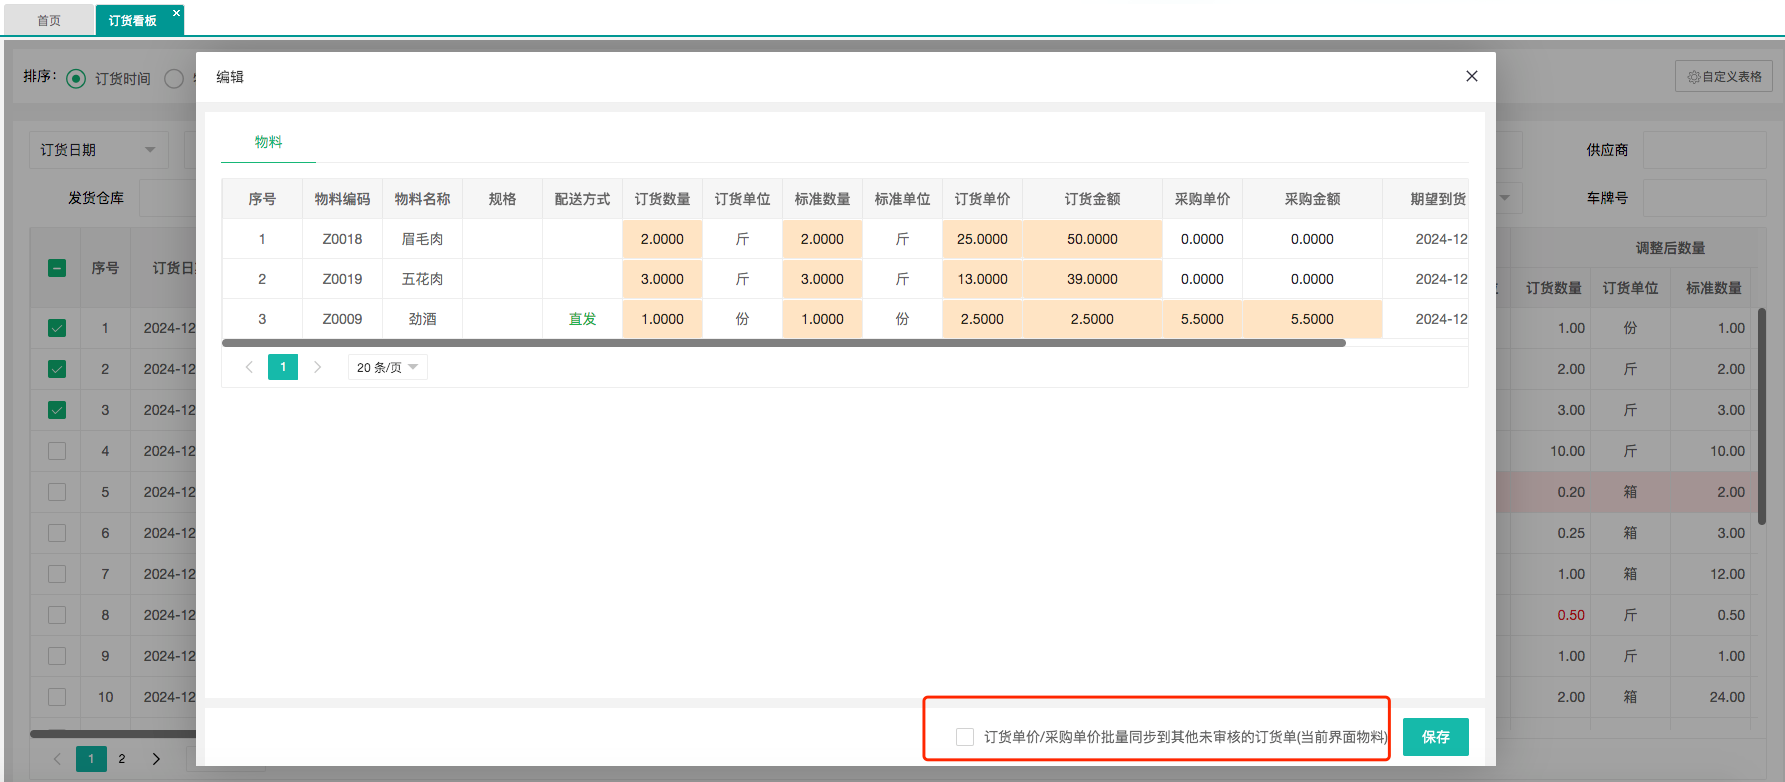
Task: Click the 直发 delivery method link
Action: click(582, 319)
